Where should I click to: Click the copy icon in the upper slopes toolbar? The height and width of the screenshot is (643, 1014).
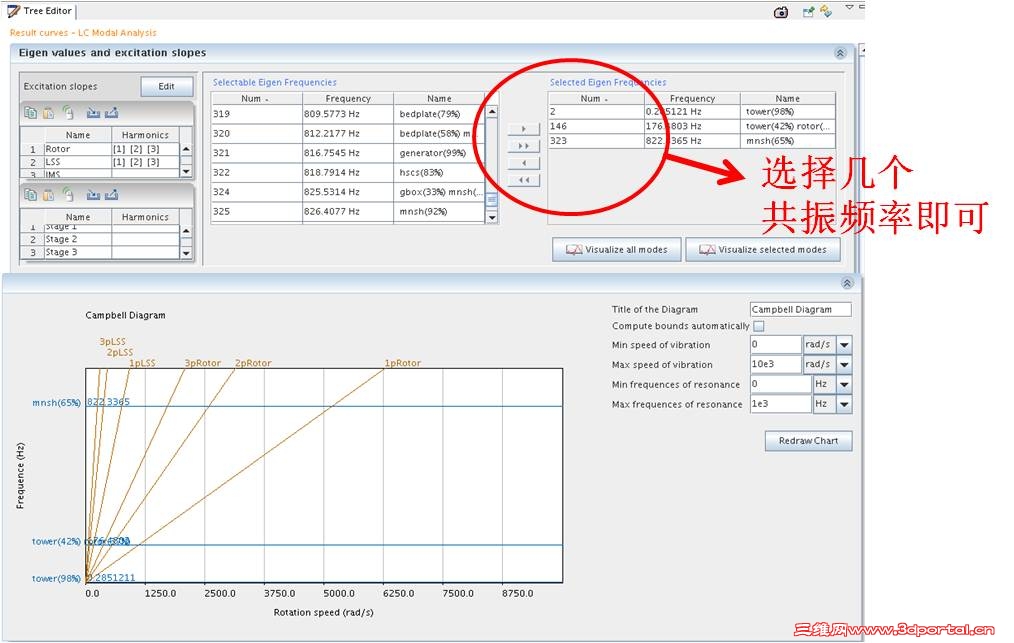[x=30, y=113]
